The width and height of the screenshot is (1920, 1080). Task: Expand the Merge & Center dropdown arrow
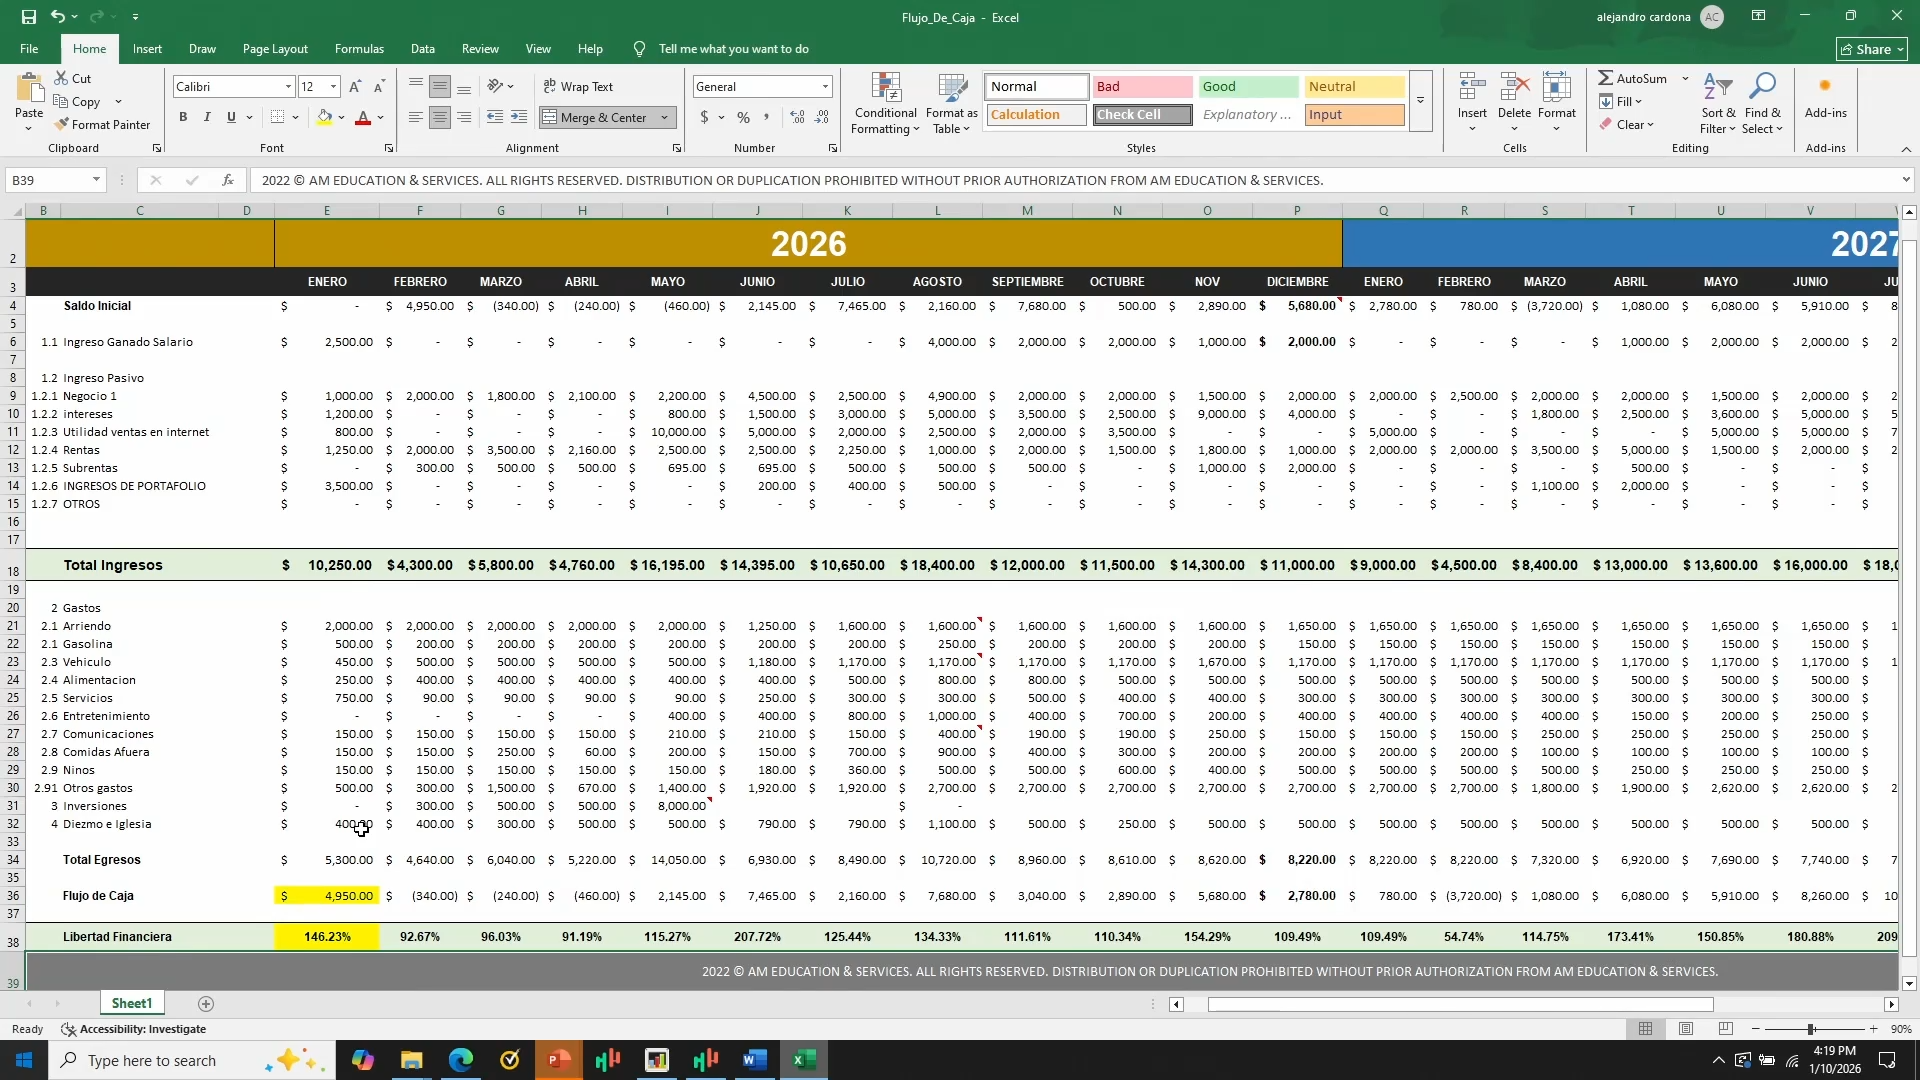click(x=664, y=118)
